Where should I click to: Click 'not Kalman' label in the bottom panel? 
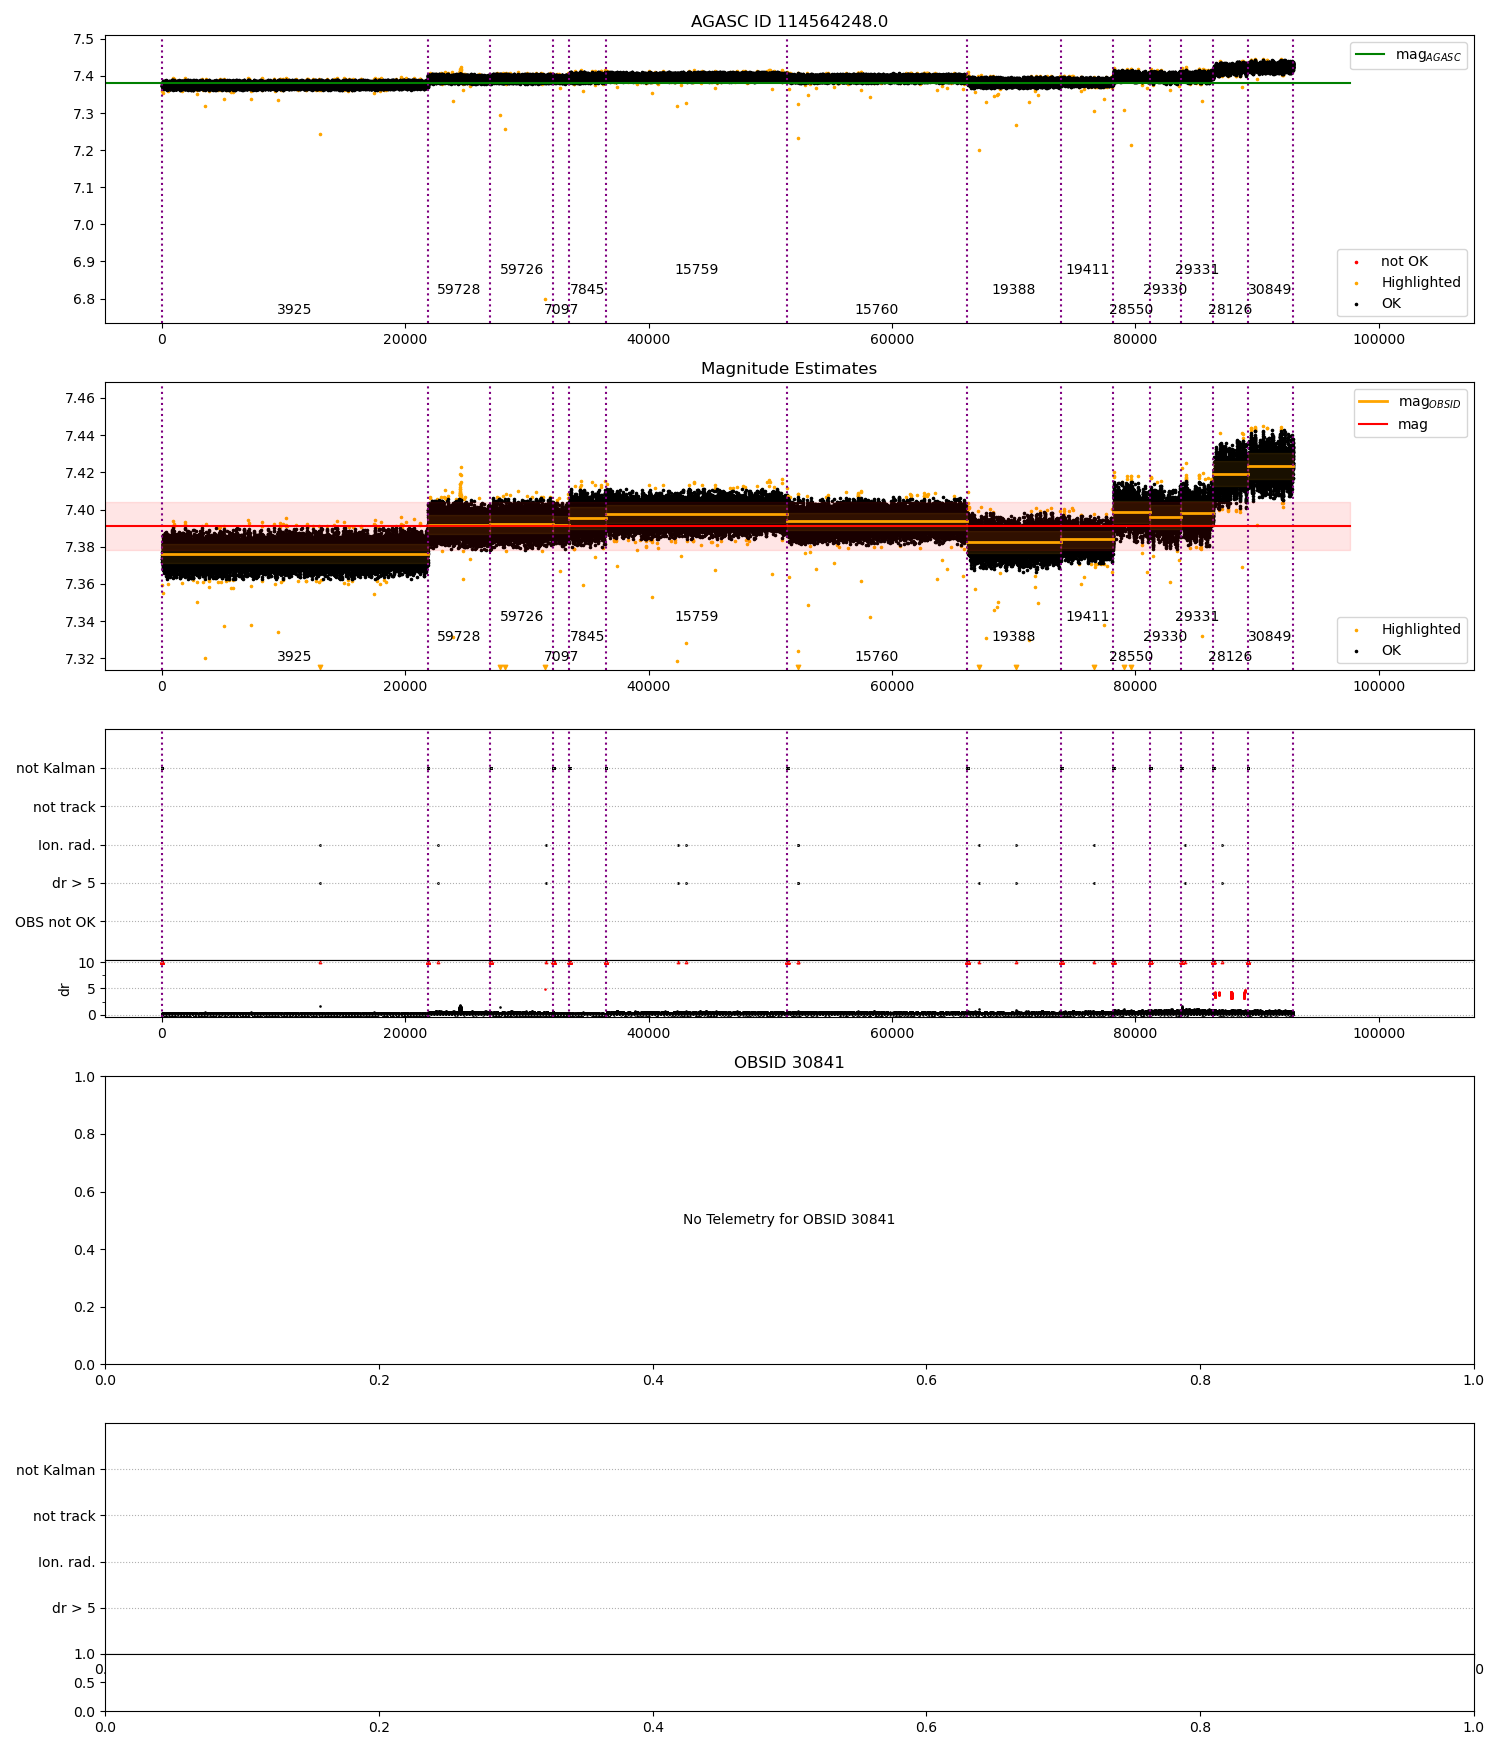click(56, 1470)
